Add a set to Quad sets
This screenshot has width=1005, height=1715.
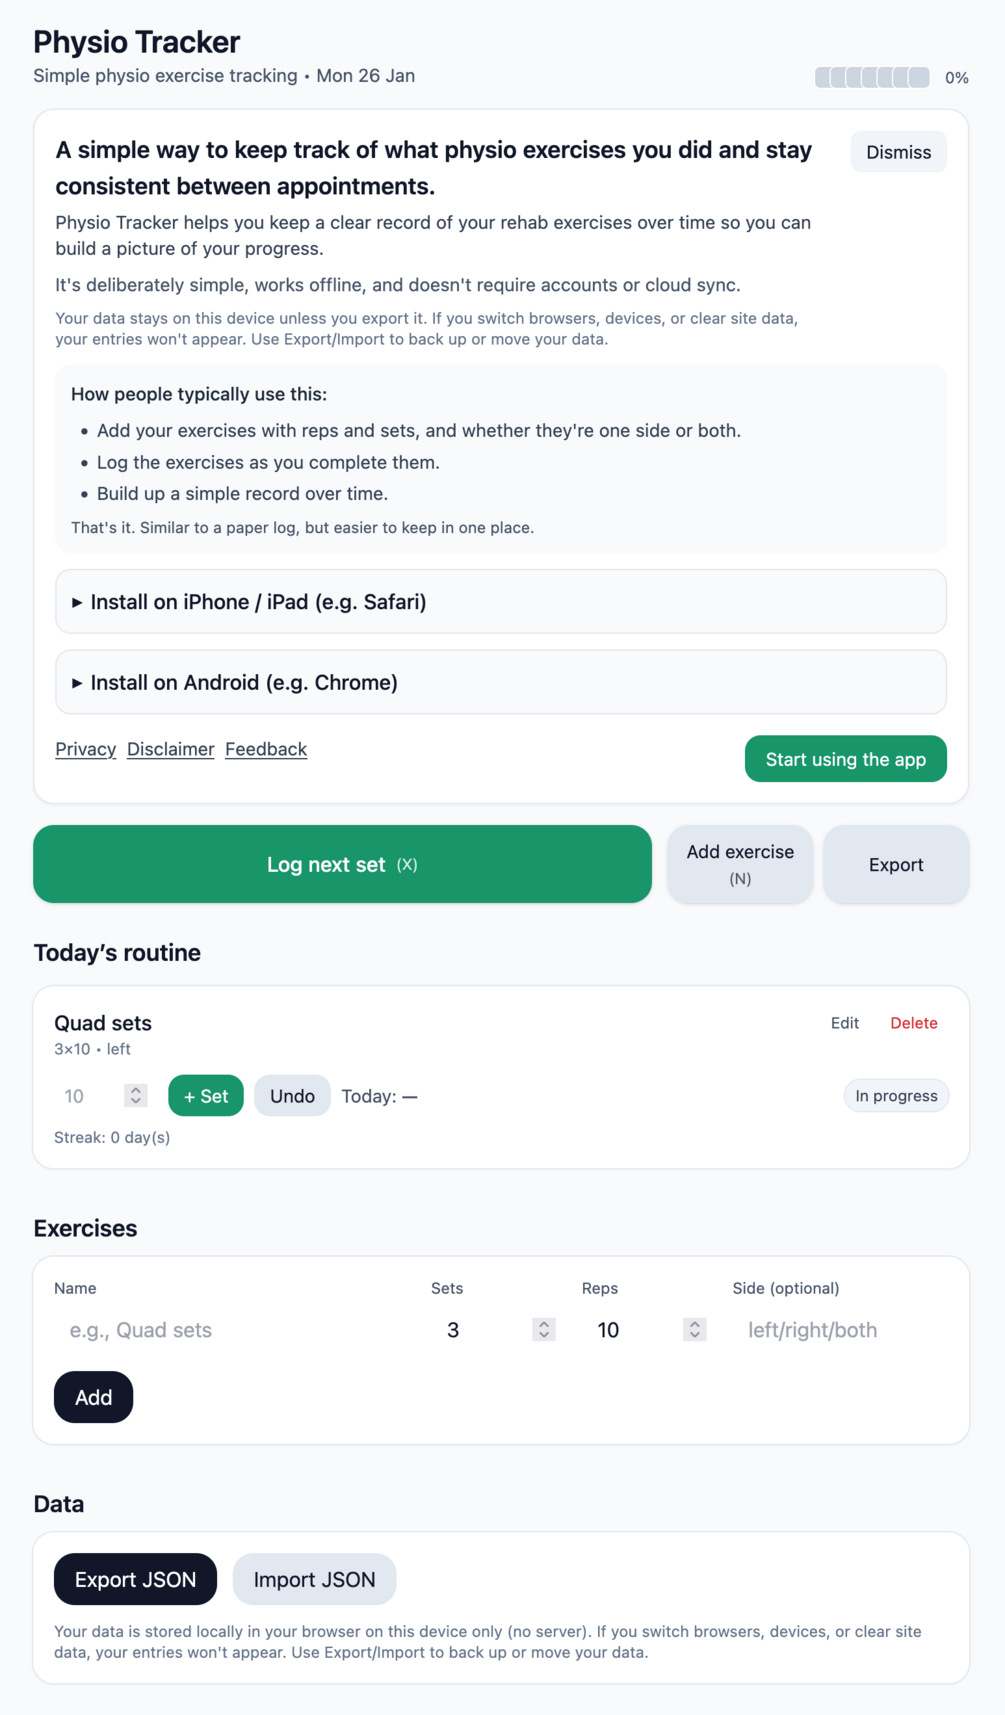coord(206,1096)
